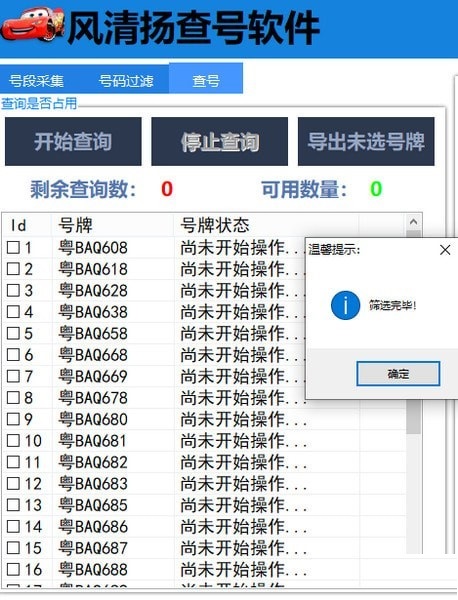The height and width of the screenshot is (600, 458).
Task: Close the 温馨提示 dialog with X
Action: (x=445, y=250)
